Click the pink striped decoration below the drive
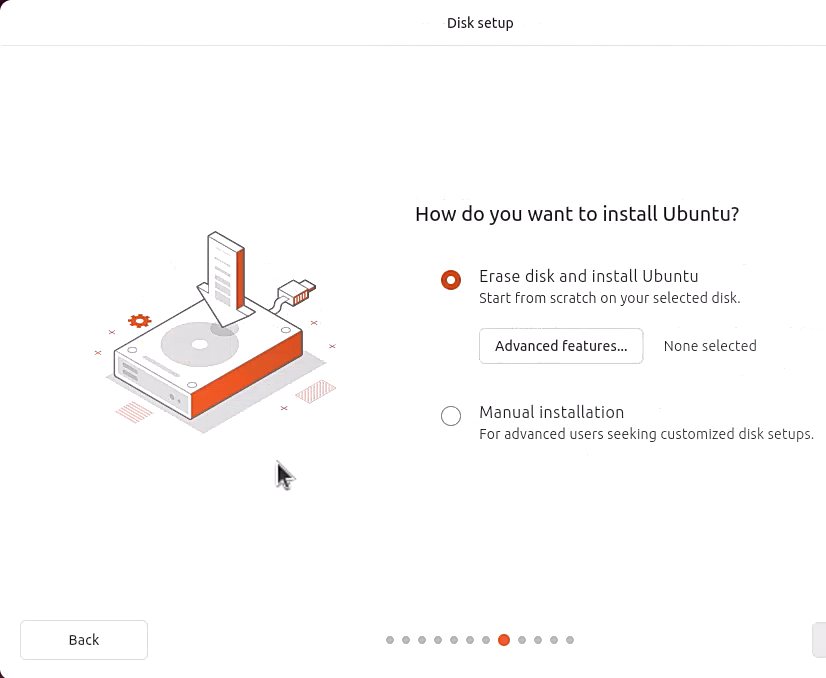826x678 pixels. (x=135, y=411)
